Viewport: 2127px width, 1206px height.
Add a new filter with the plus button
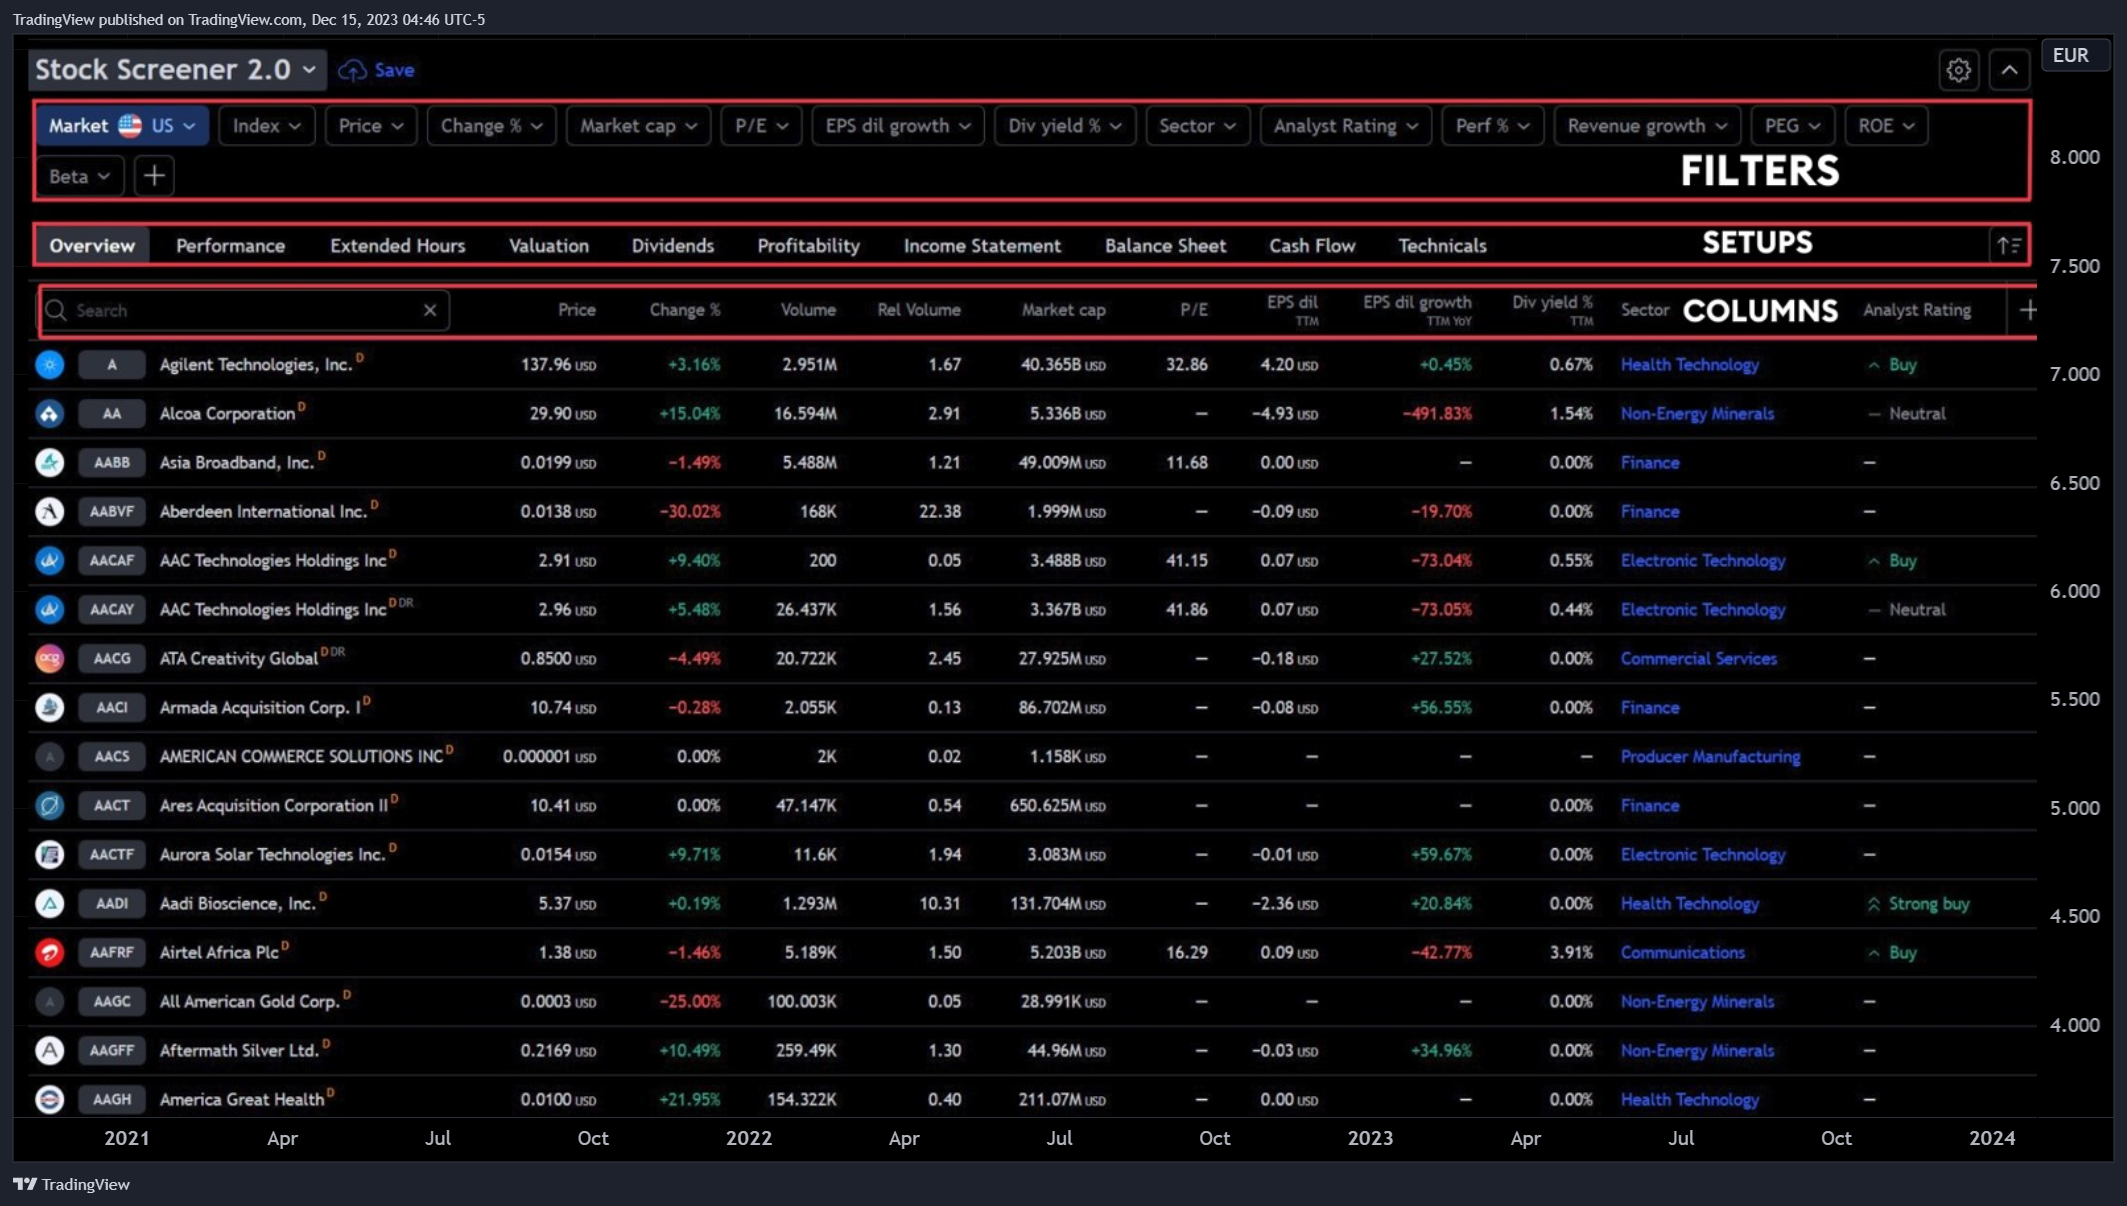(x=154, y=176)
